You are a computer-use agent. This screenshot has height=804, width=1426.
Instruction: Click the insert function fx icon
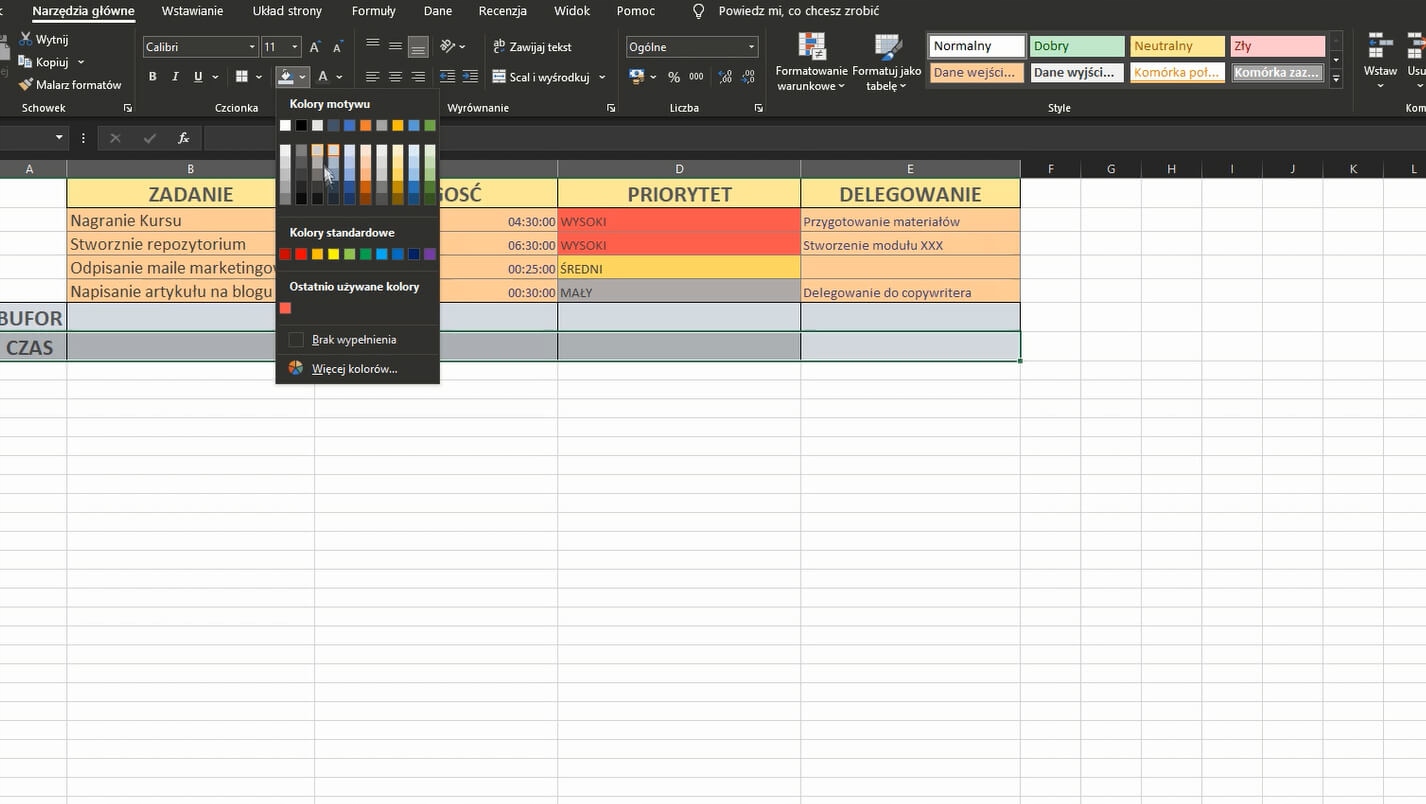[184, 138]
